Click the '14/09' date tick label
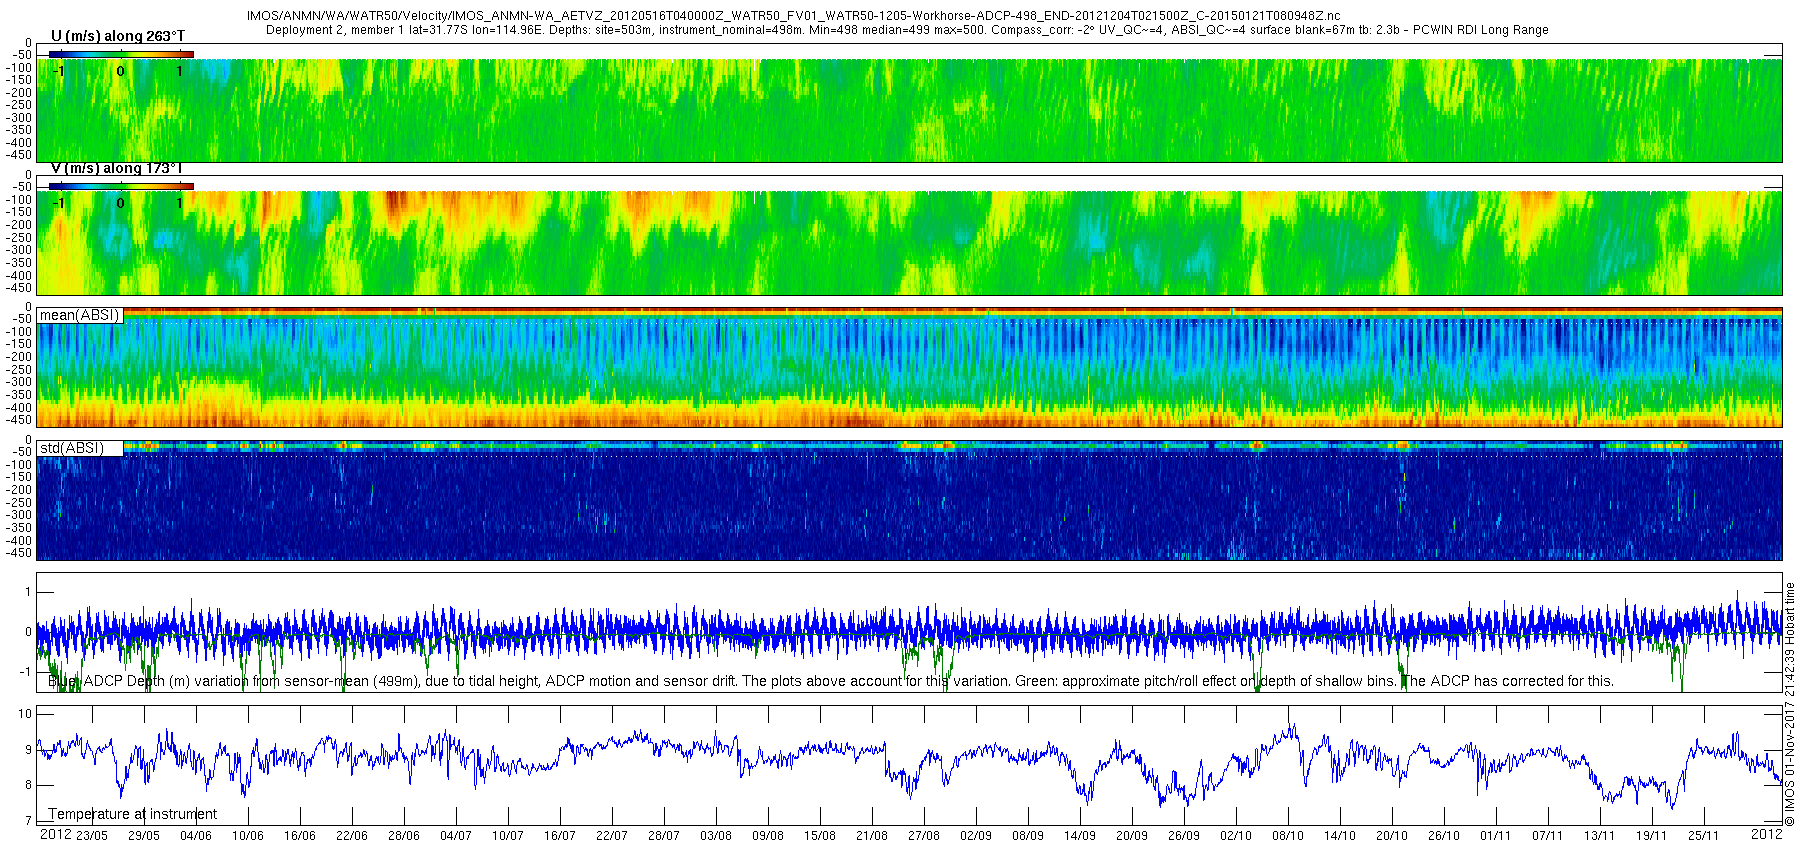 coord(1080,836)
